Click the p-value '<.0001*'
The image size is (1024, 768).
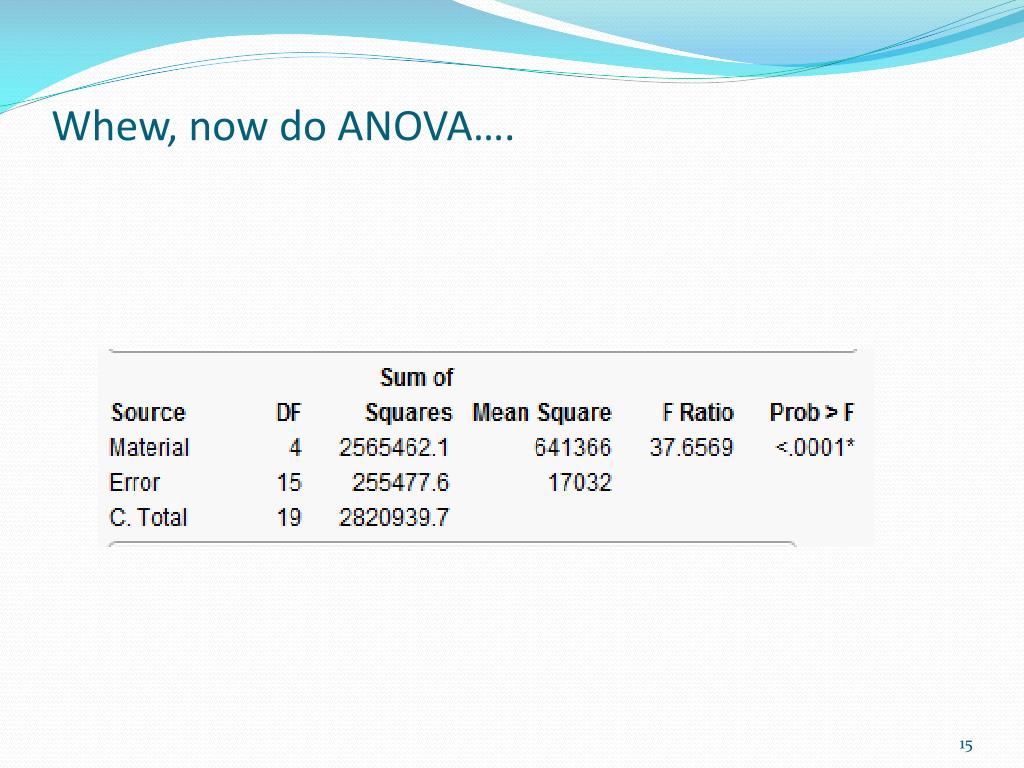point(814,448)
